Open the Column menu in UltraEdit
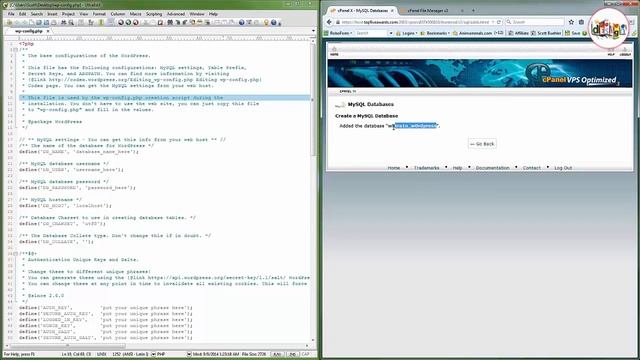This screenshot has height=360, width=640. click(118, 14)
